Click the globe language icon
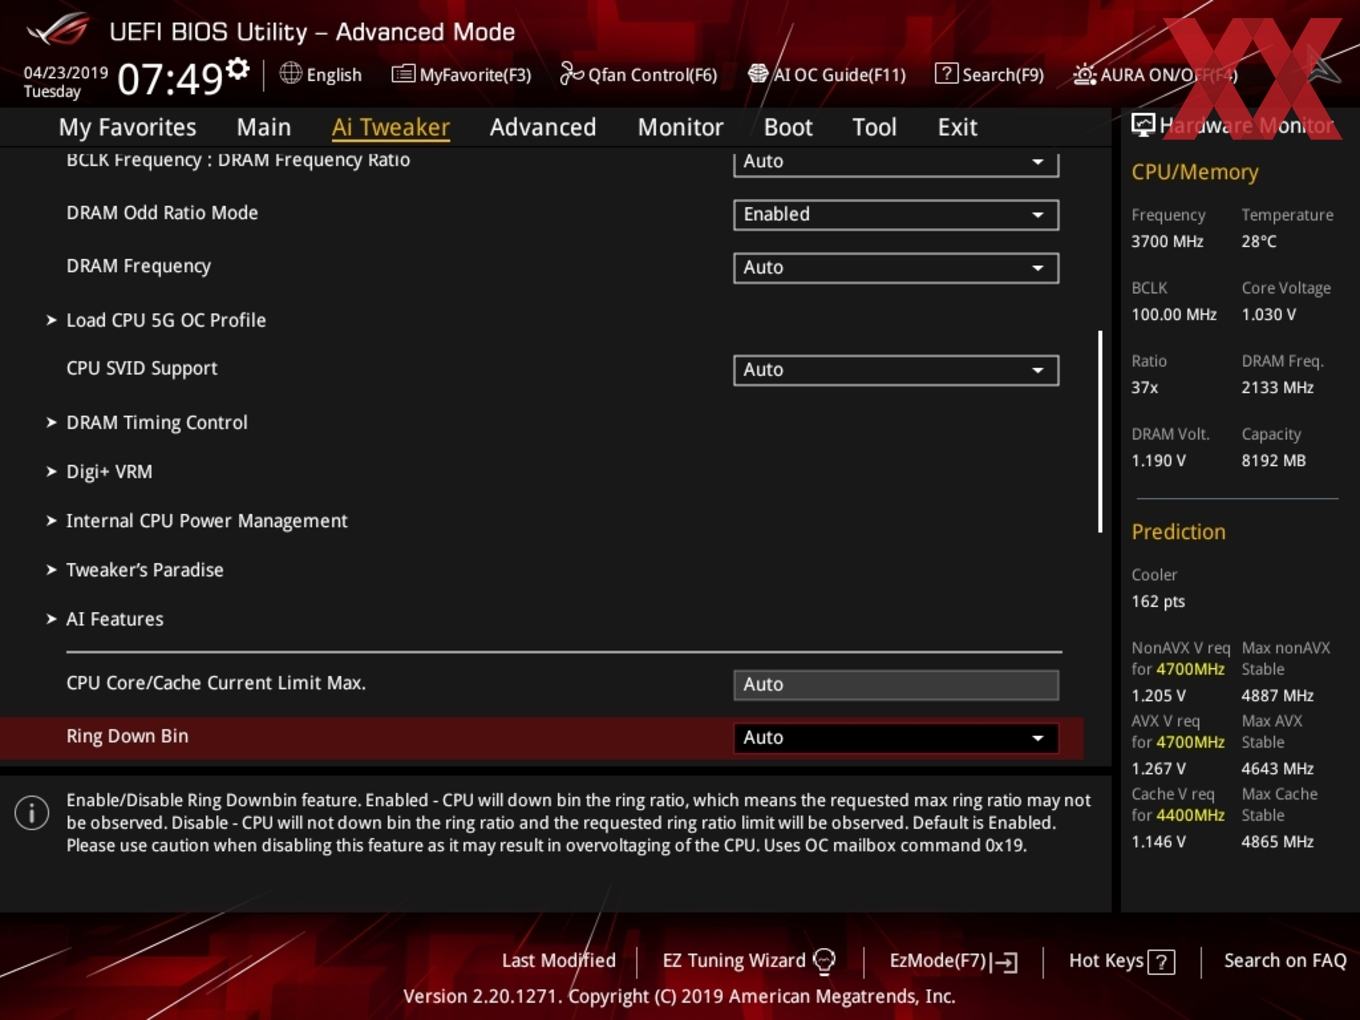The image size is (1360, 1020). (290, 73)
